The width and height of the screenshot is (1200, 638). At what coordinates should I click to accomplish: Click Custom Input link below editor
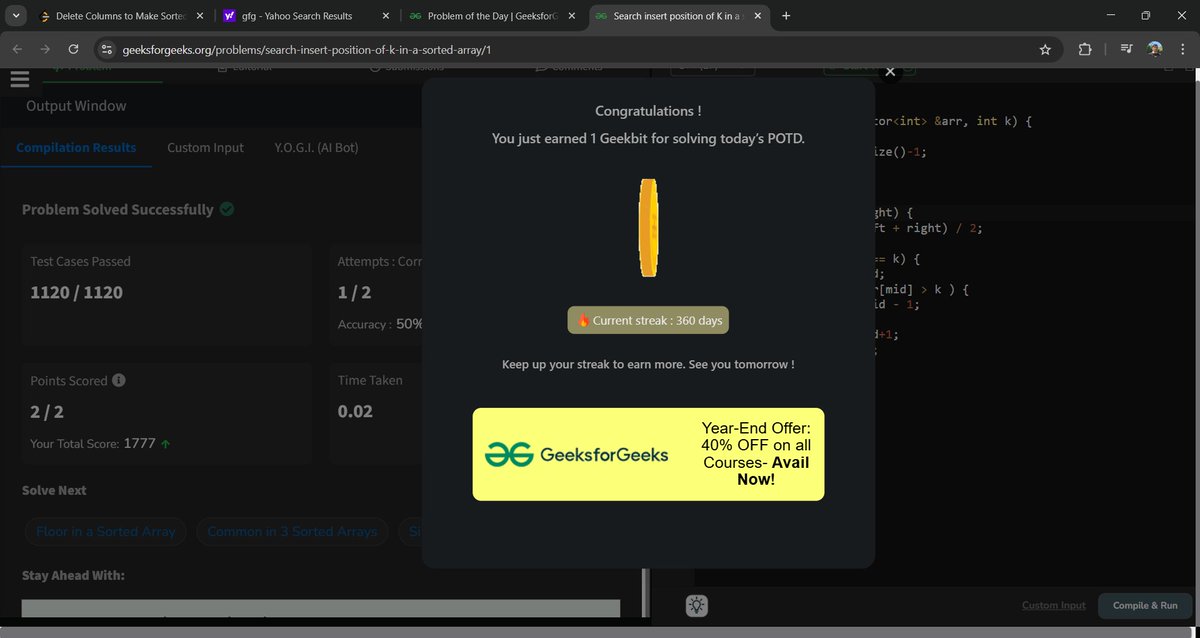click(1053, 606)
